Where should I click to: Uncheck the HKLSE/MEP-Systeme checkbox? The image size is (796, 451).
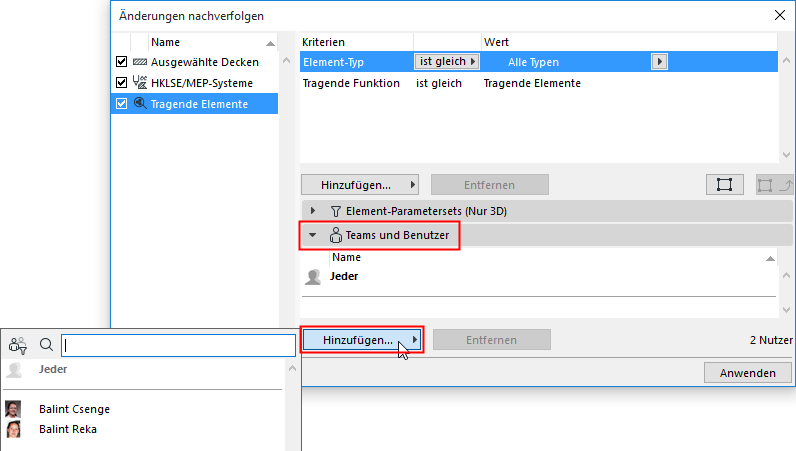pyautogui.click(x=122, y=83)
